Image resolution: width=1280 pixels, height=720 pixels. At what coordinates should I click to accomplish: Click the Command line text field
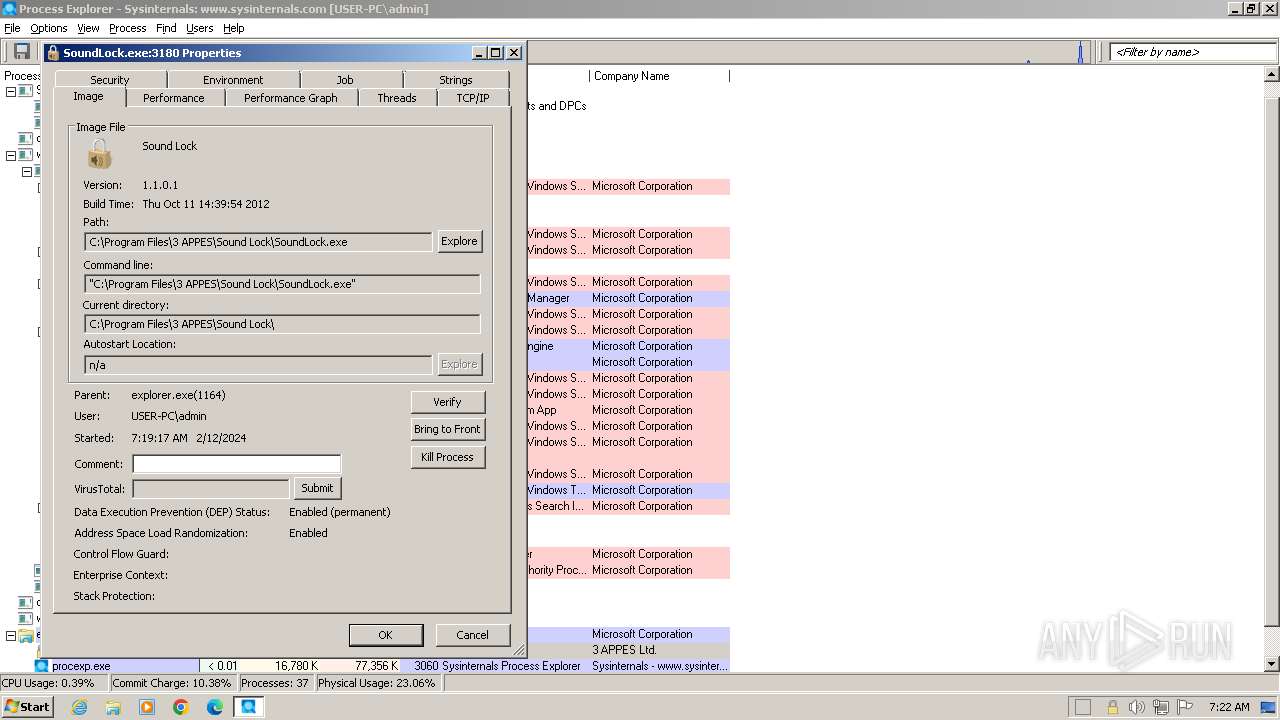pyautogui.click(x=282, y=284)
